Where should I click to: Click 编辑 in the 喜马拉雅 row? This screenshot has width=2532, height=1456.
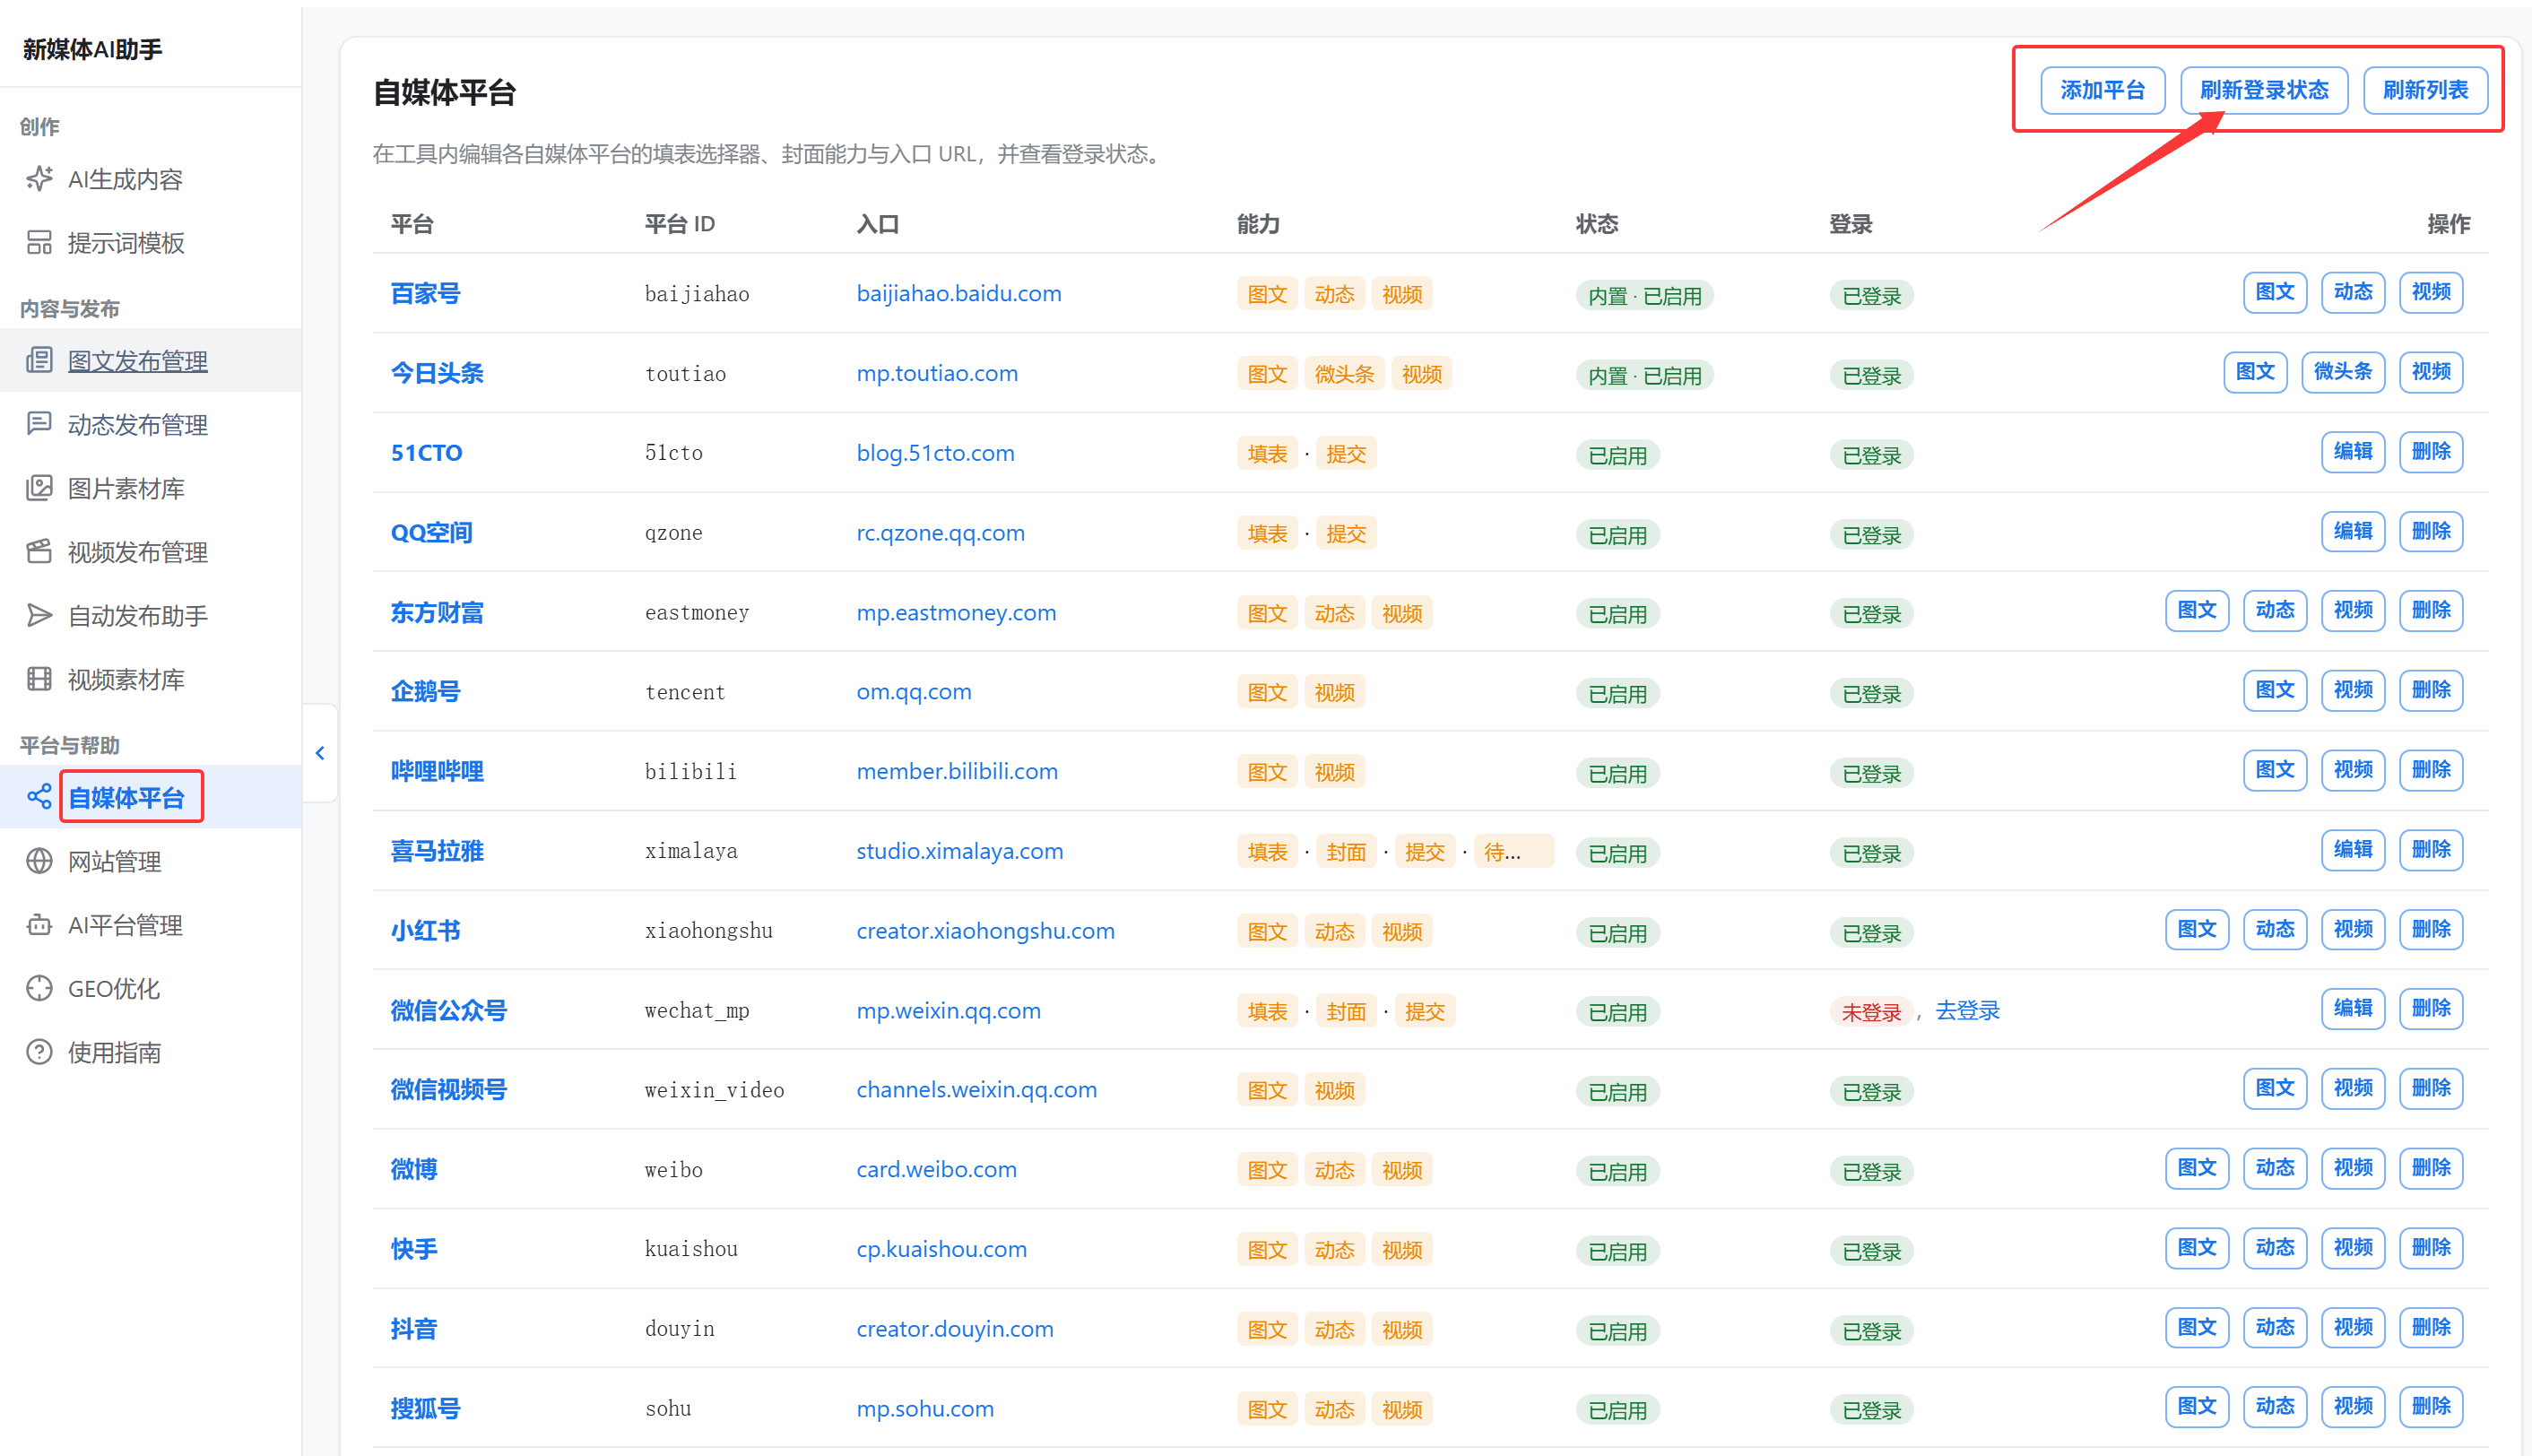coord(2352,849)
